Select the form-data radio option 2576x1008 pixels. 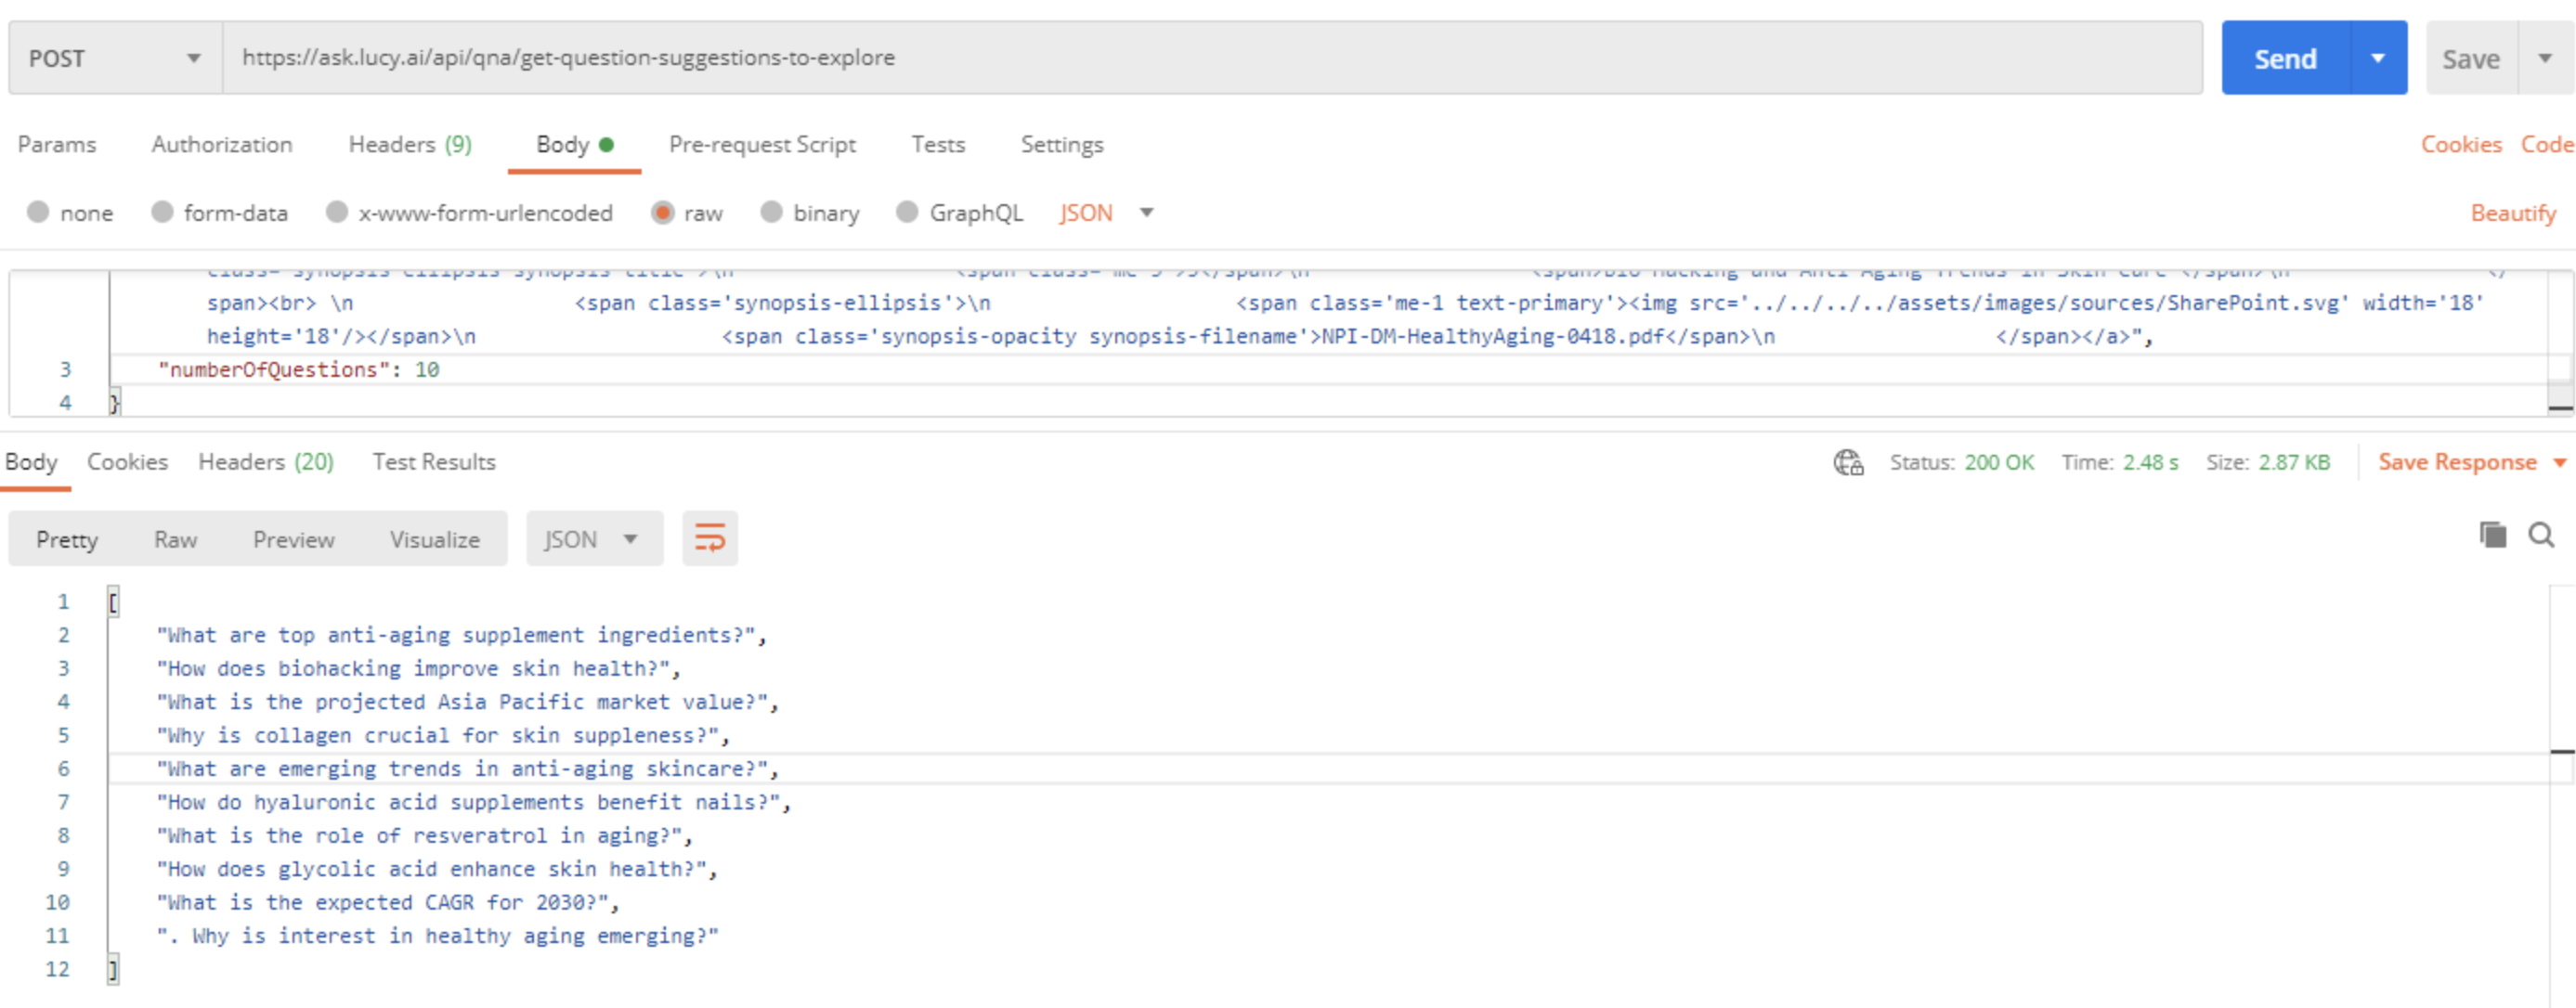coord(162,213)
